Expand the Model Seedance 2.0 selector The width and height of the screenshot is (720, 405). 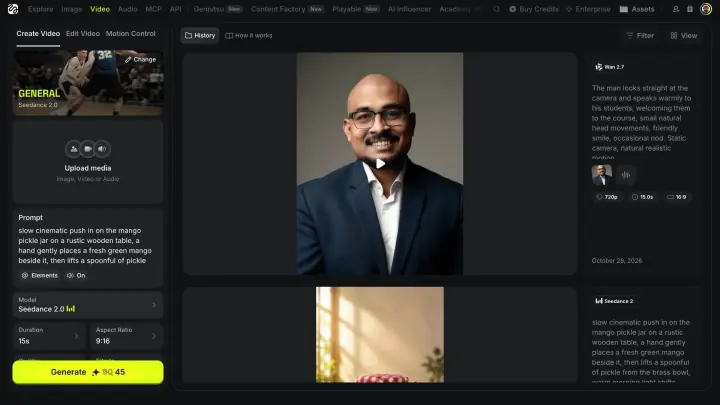[88, 305]
